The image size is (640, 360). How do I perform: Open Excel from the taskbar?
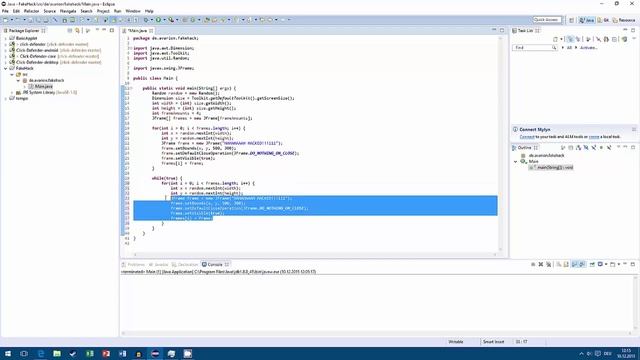[x=90, y=353]
